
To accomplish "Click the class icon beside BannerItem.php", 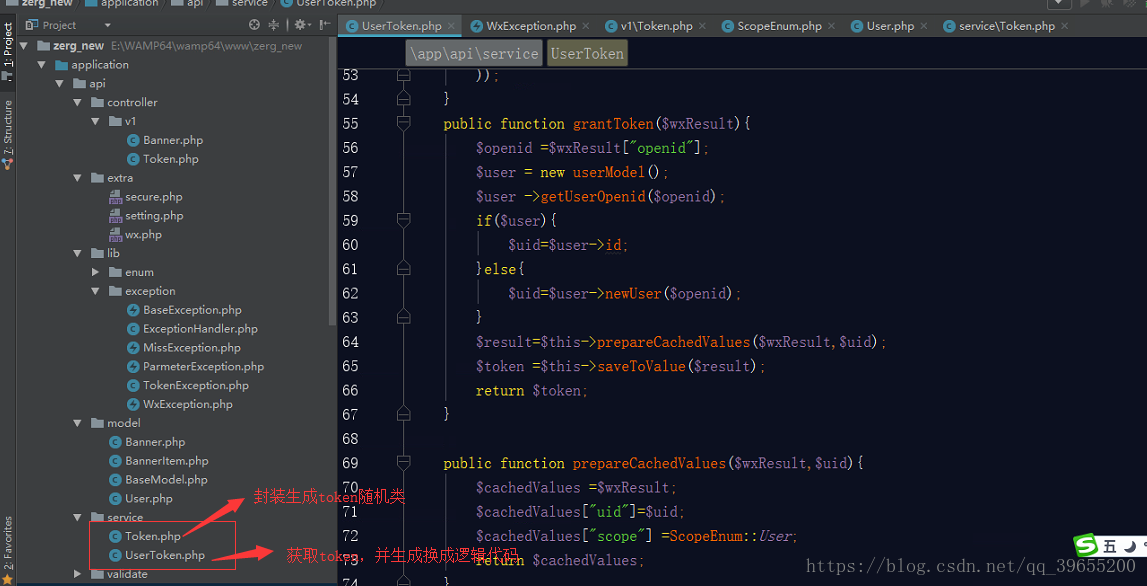I will click(x=115, y=461).
